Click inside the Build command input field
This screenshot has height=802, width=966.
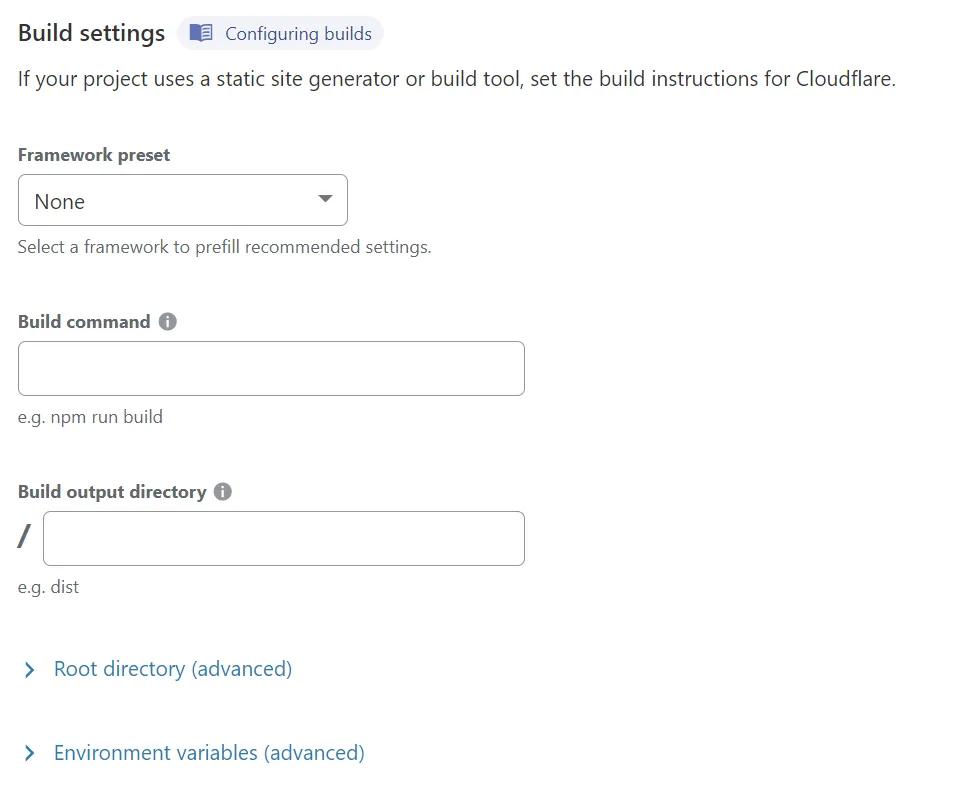point(271,368)
